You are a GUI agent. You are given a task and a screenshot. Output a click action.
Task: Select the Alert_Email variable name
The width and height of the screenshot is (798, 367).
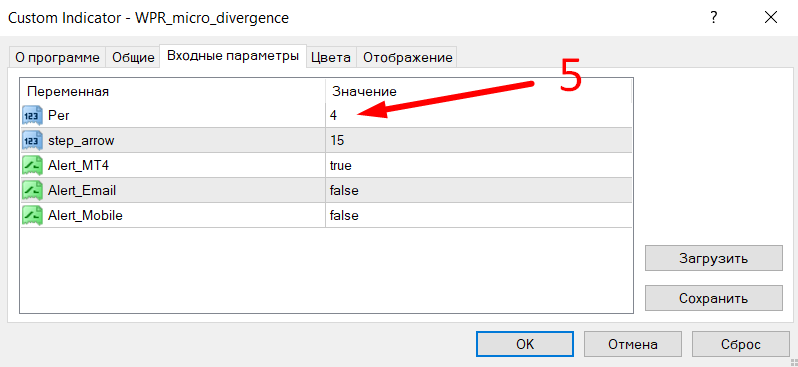click(x=82, y=191)
